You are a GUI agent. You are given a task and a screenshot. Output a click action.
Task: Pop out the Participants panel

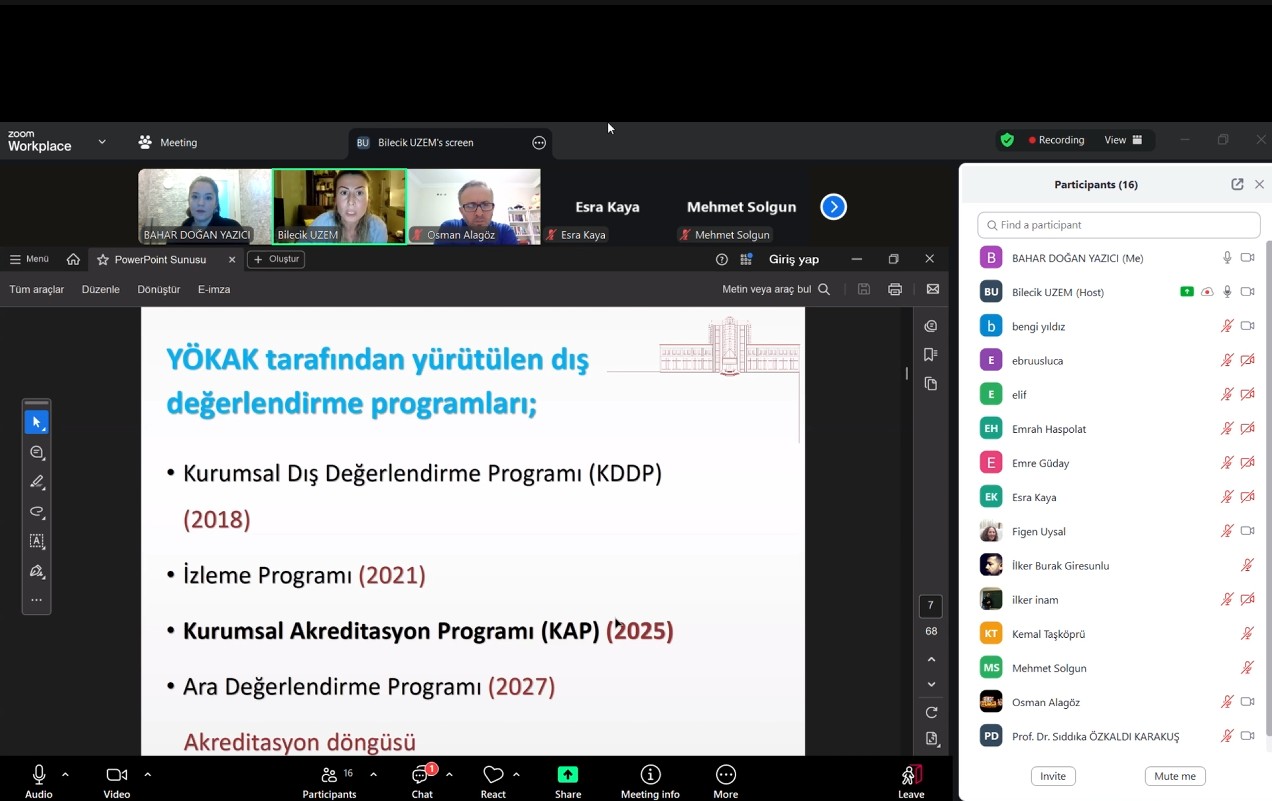[1237, 184]
